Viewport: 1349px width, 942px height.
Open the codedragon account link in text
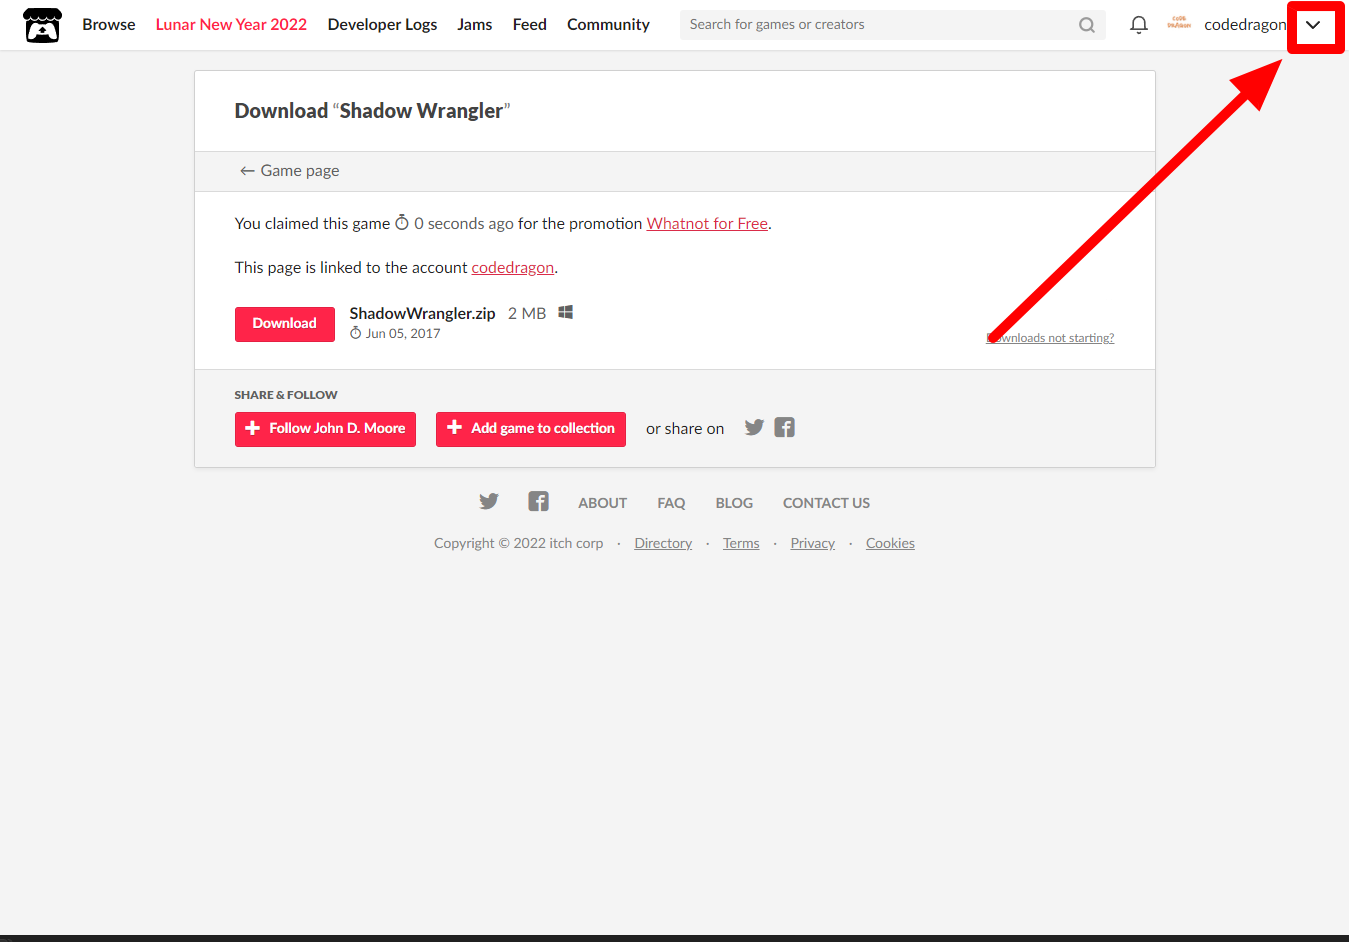coord(513,268)
